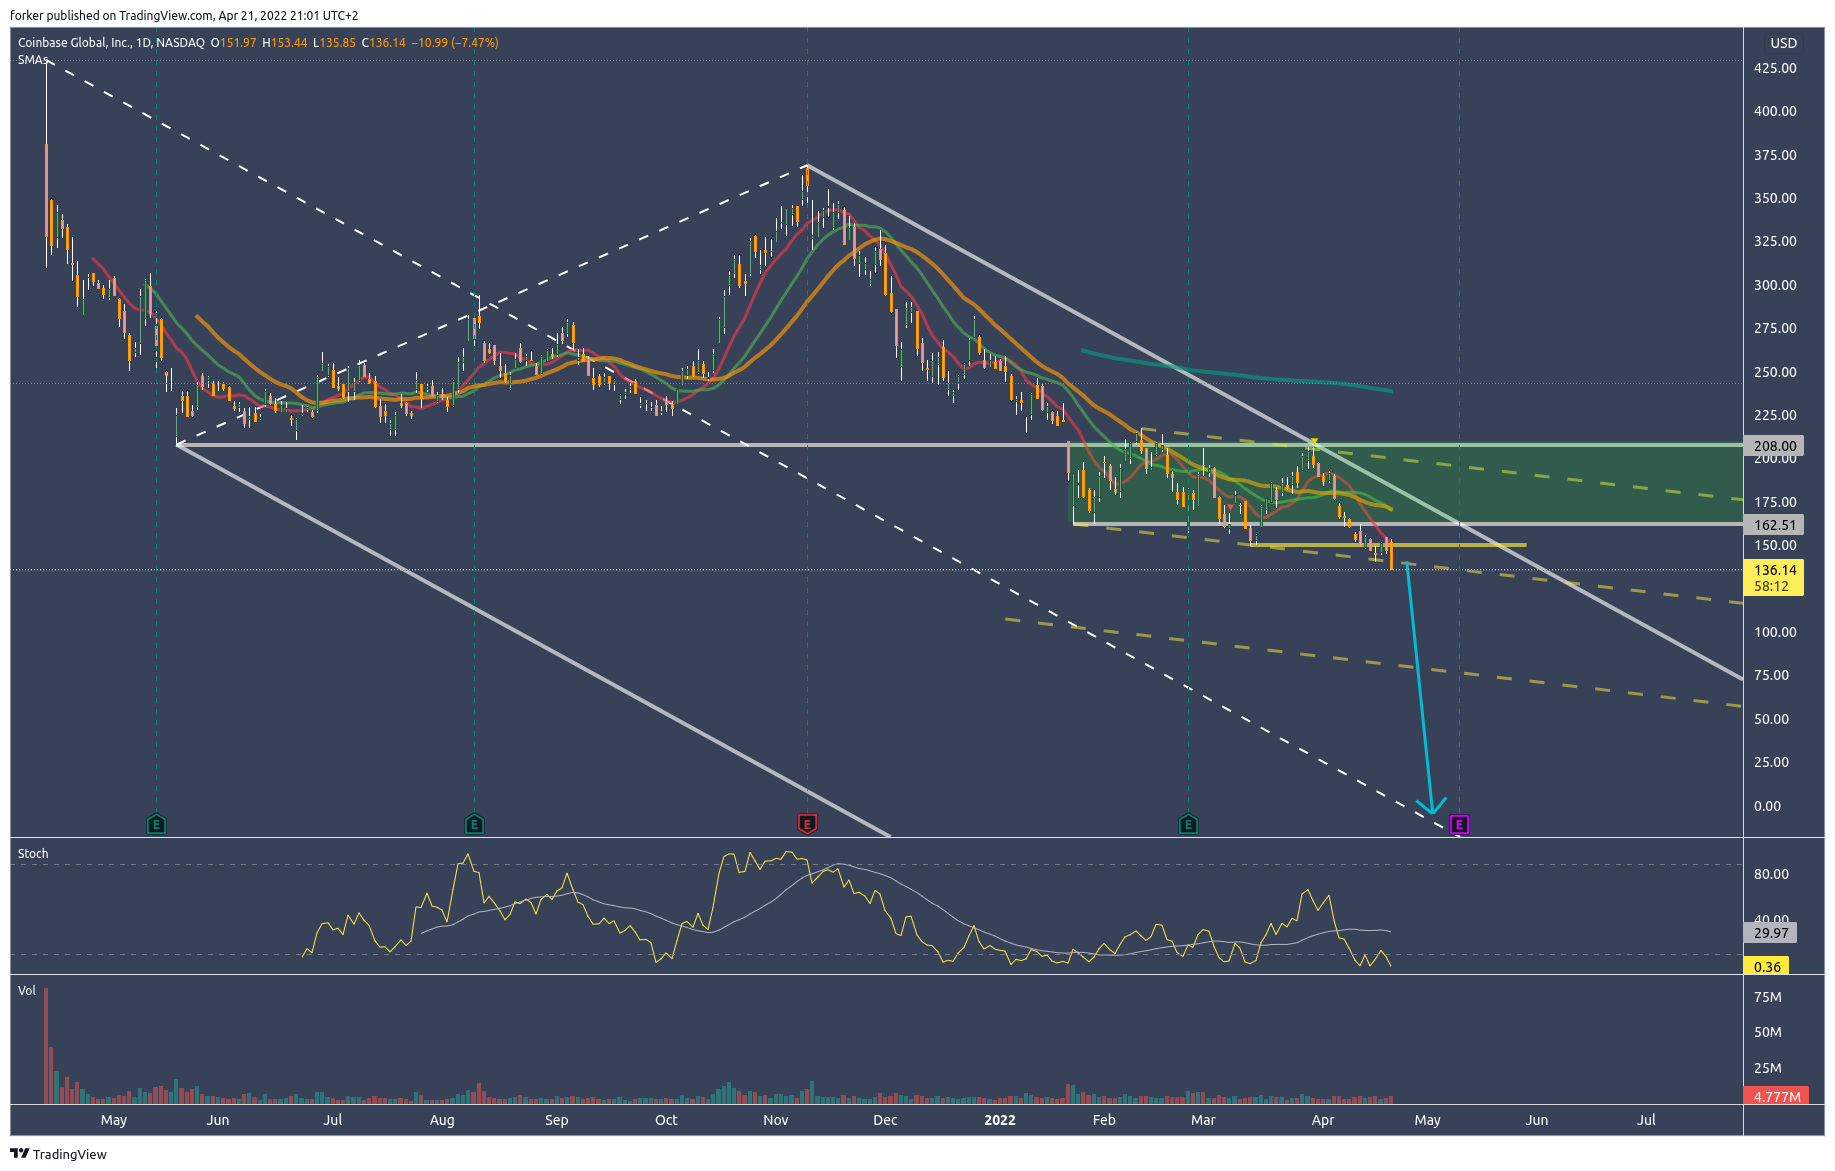Click the red November earnings E marker
Screen dimensions: 1835x1171
click(x=807, y=824)
